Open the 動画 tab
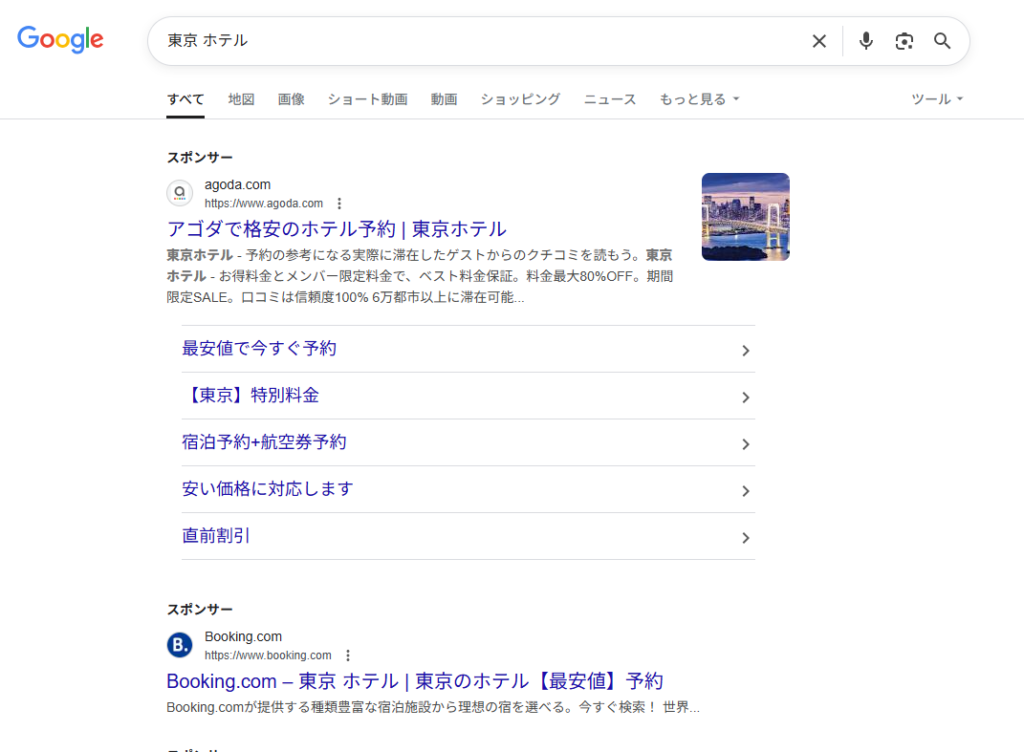Viewport: 1024px width, 752px height. (x=444, y=99)
